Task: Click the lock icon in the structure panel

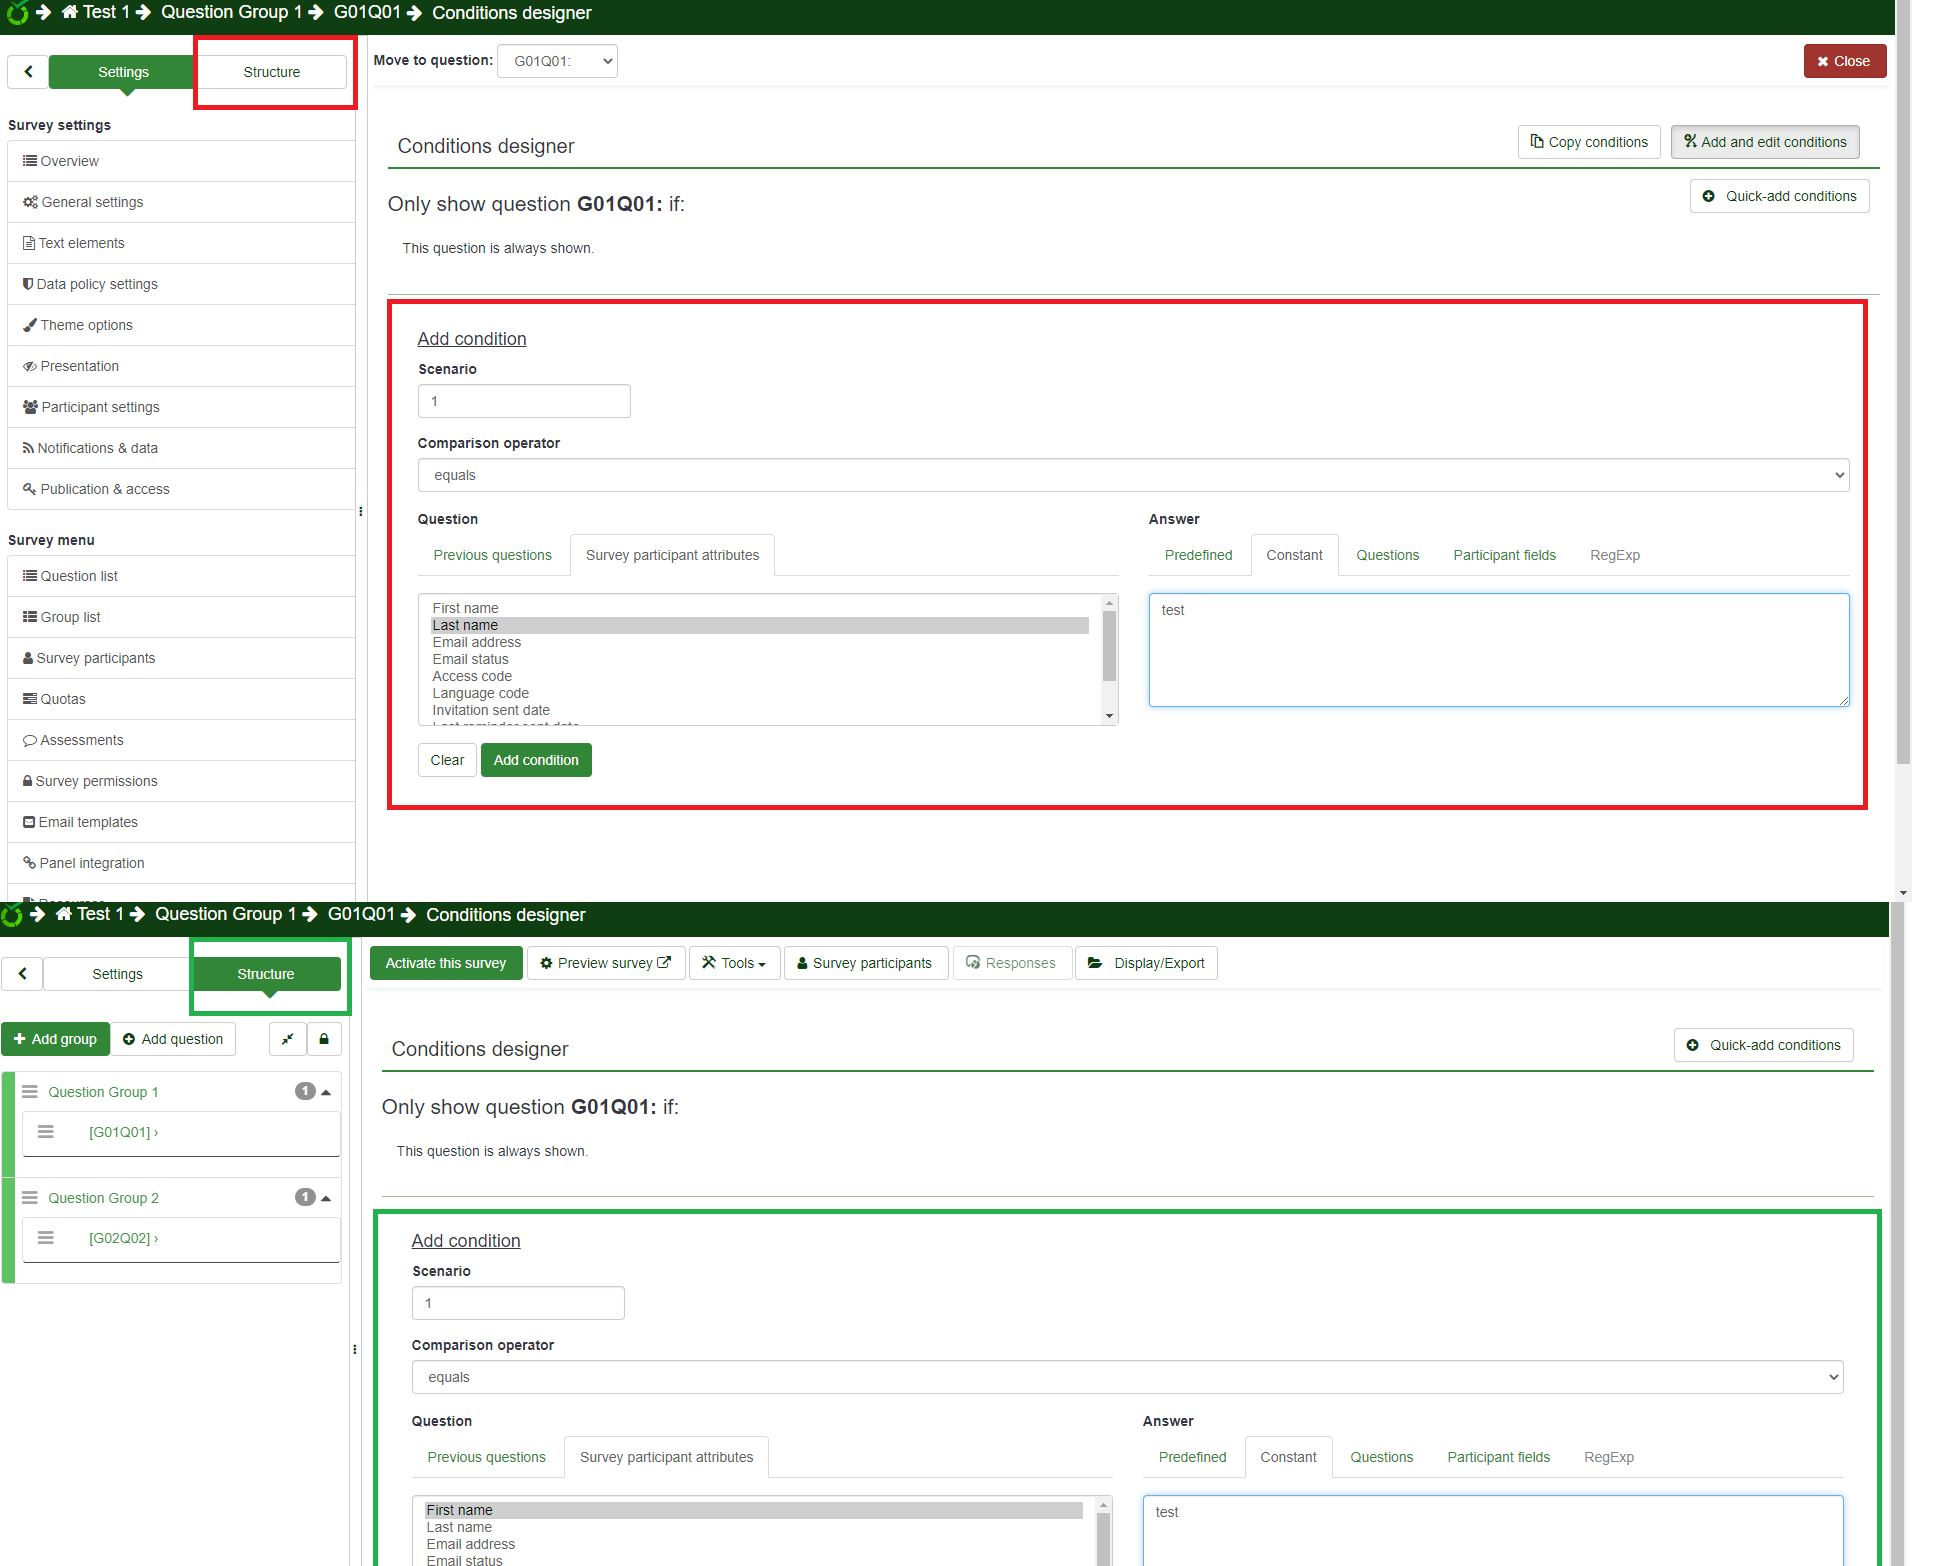Action: click(324, 1039)
